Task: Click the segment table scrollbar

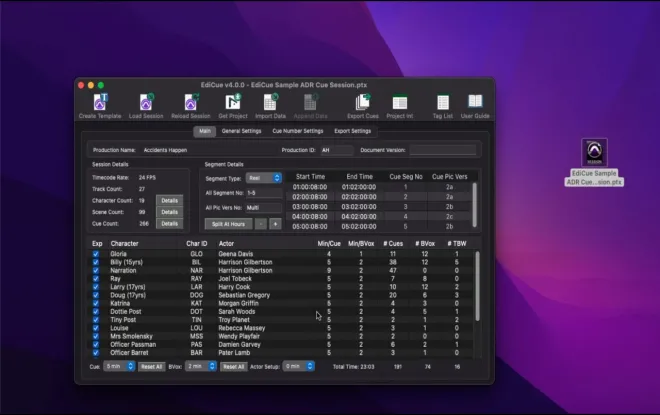Action: coord(475,205)
